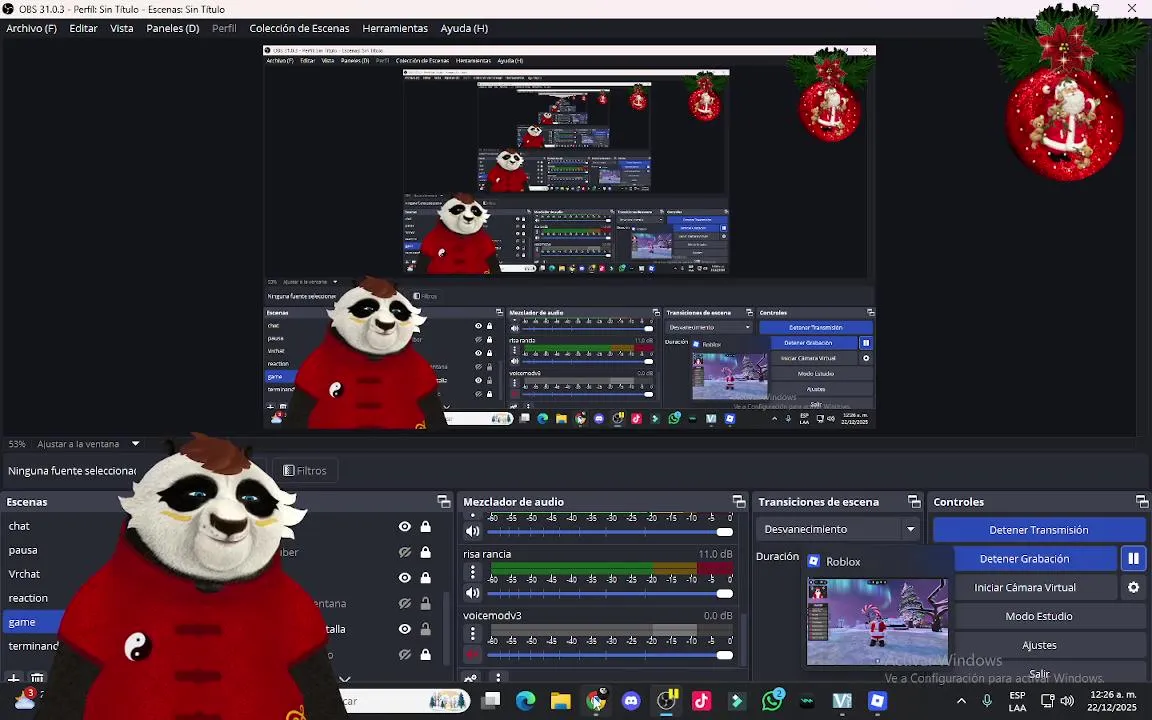This screenshot has height=720, width=1152.
Task: Mute the audio channel above risa rancia
Action: pos(472,531)
